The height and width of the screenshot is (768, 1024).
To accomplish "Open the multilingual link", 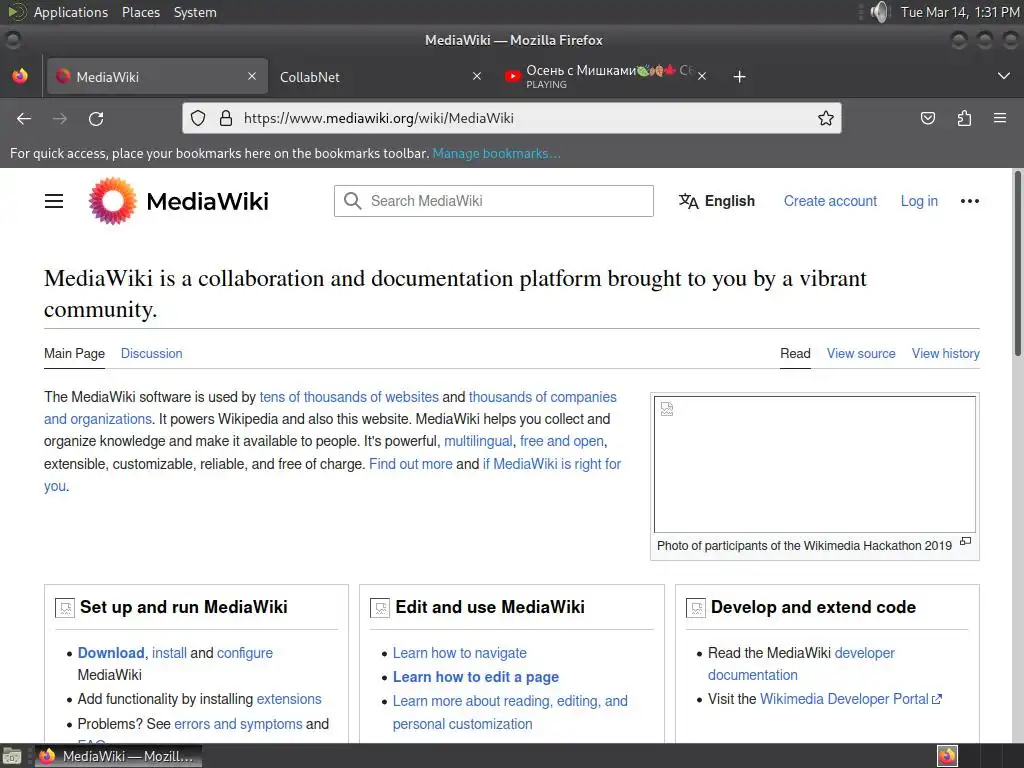I will coord(478,441).
